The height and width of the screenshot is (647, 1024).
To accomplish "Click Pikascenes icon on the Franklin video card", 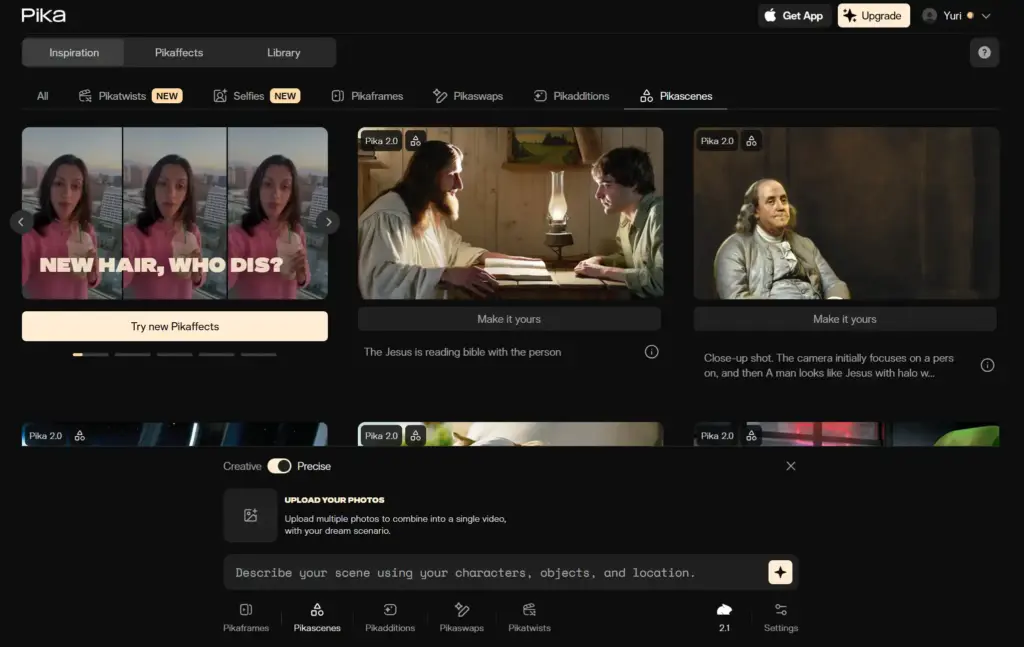I will [x=751, y=141].
